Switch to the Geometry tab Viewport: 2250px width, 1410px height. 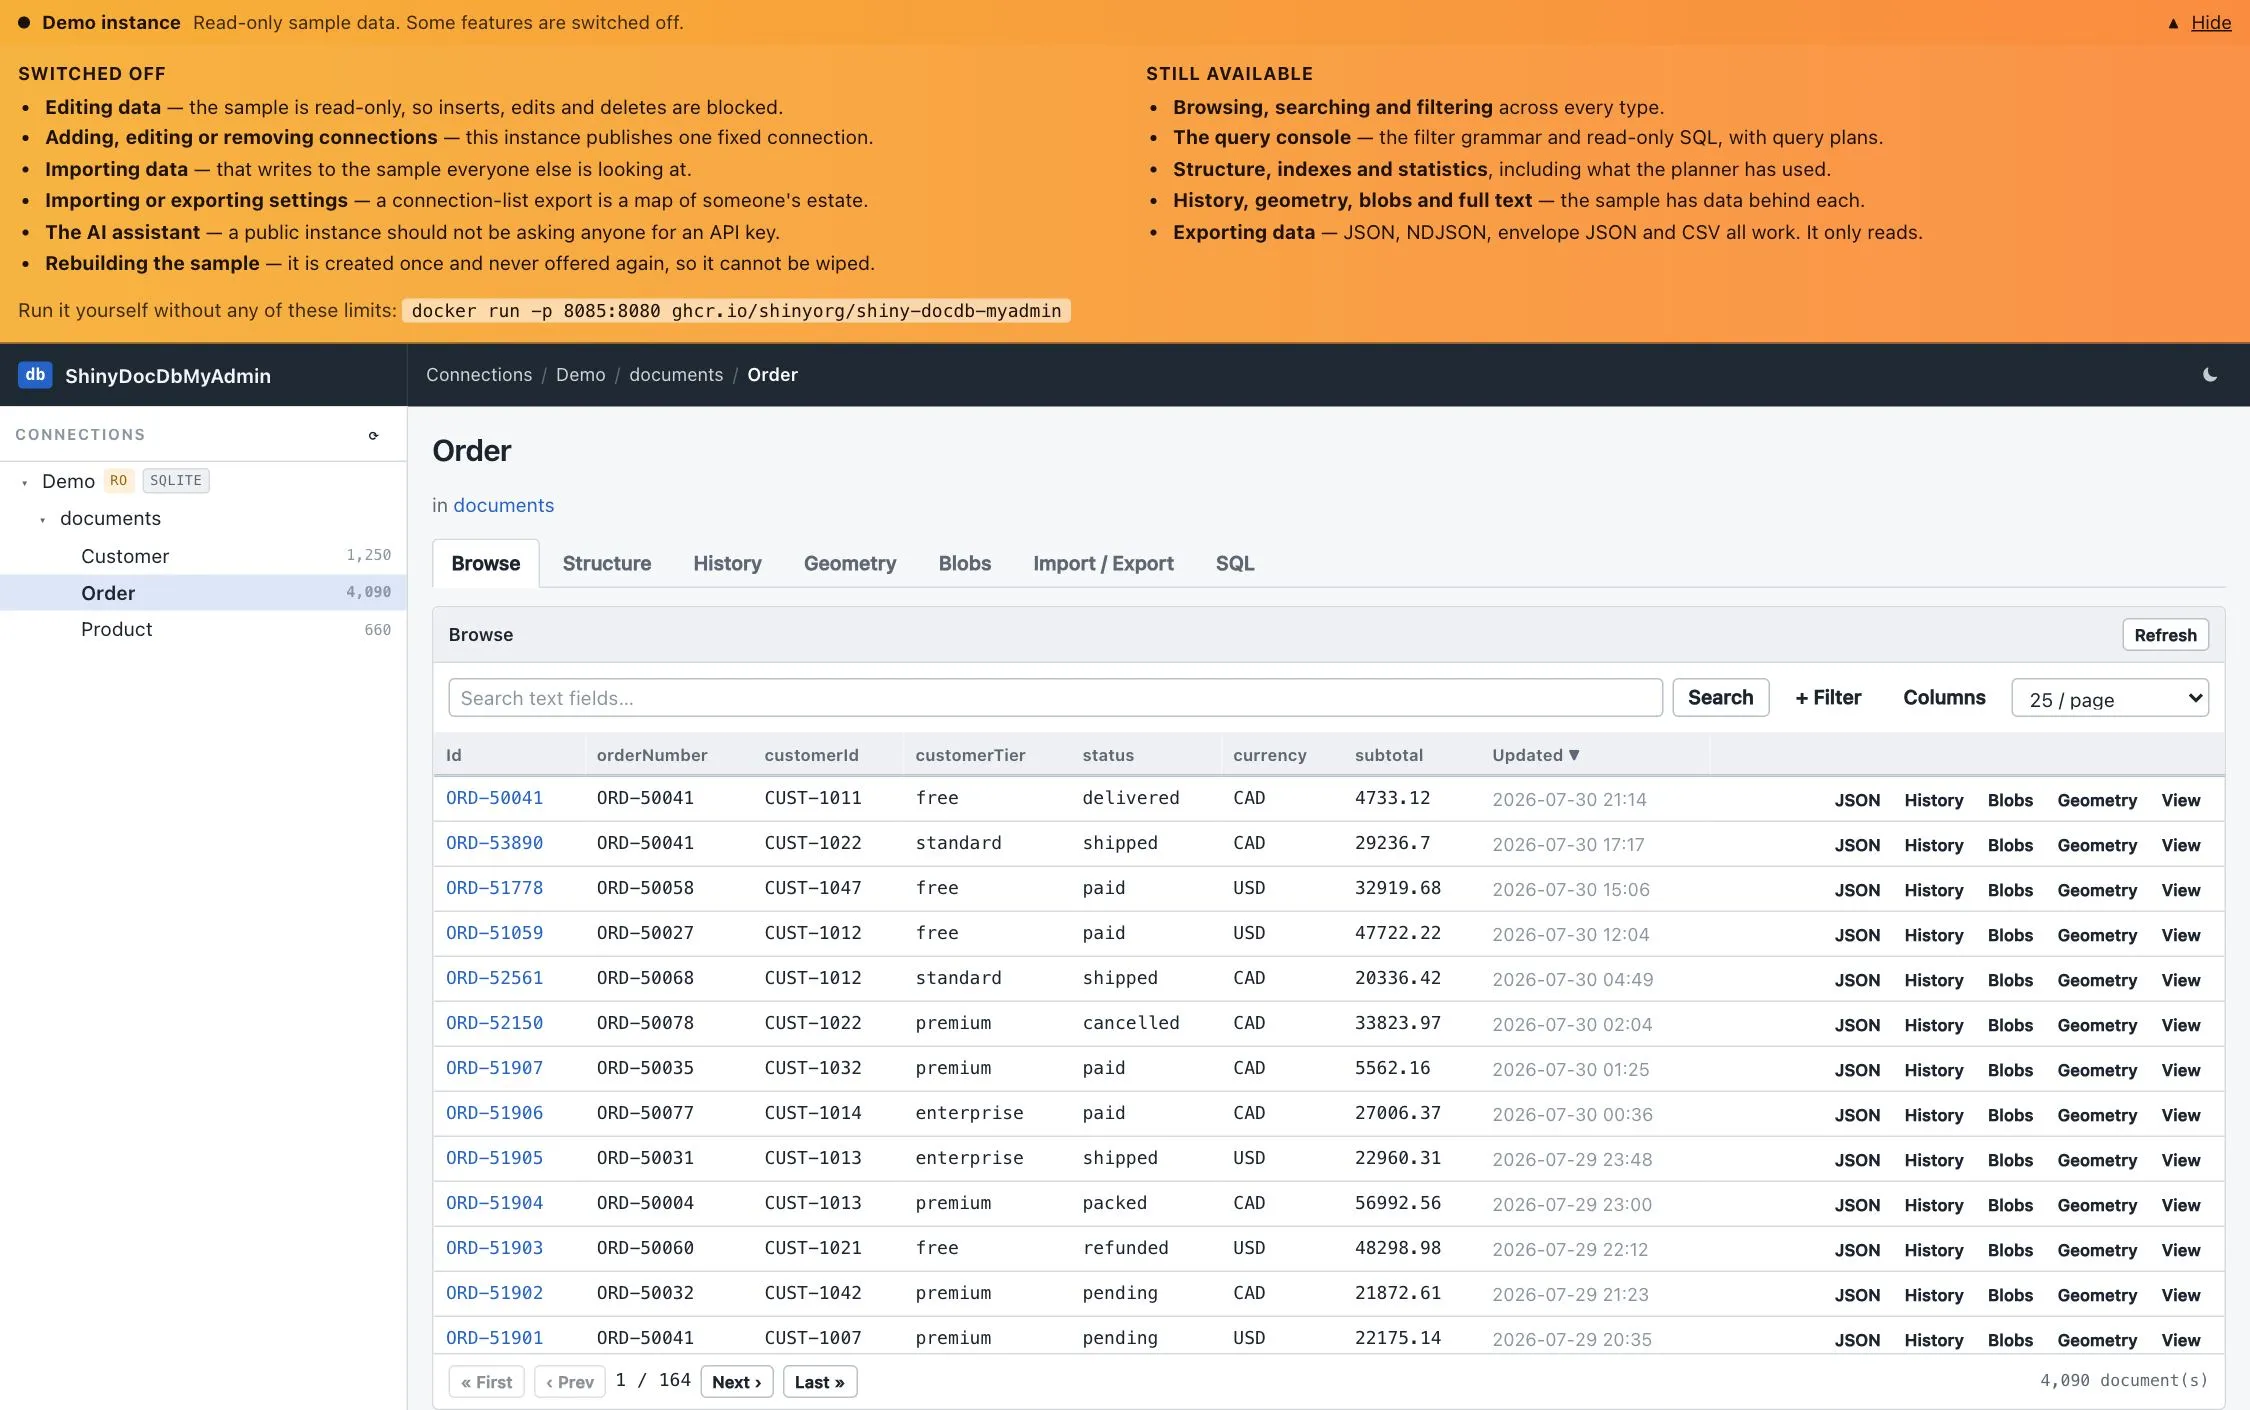pyautogui.click(x=850, y=563)
